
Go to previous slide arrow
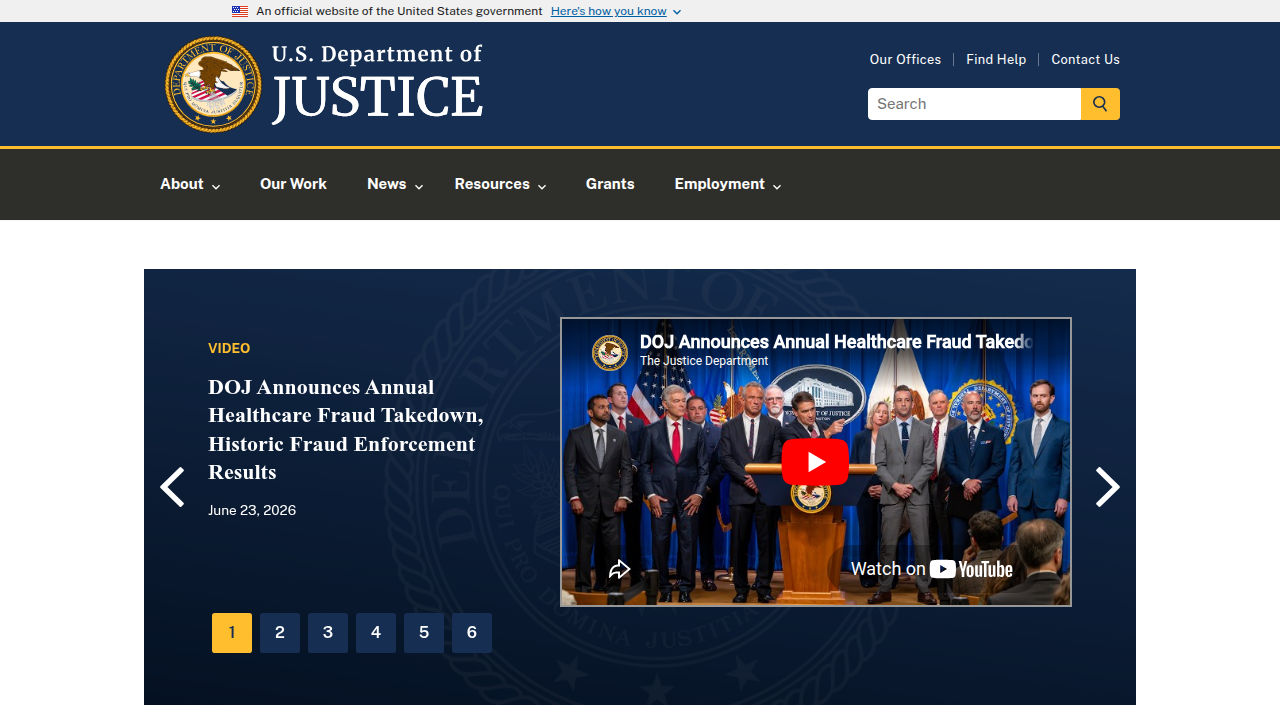coord(172,487)
